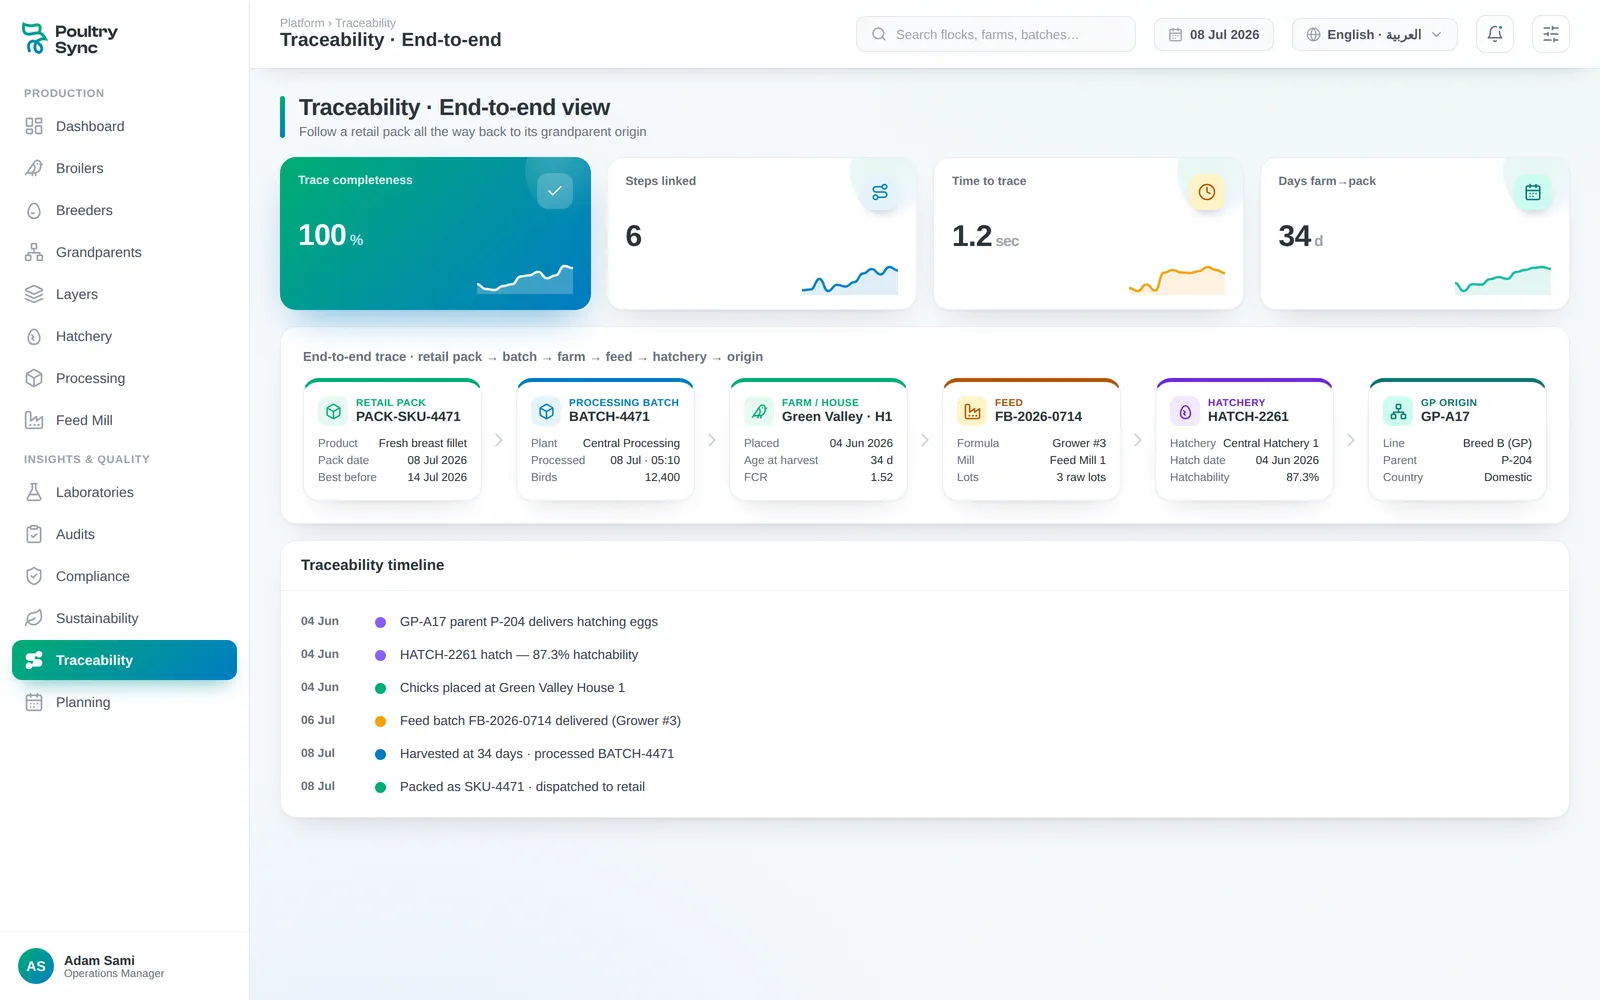
Task: Select the PACK-SKU-4471 card title
Action: point(408,417)
